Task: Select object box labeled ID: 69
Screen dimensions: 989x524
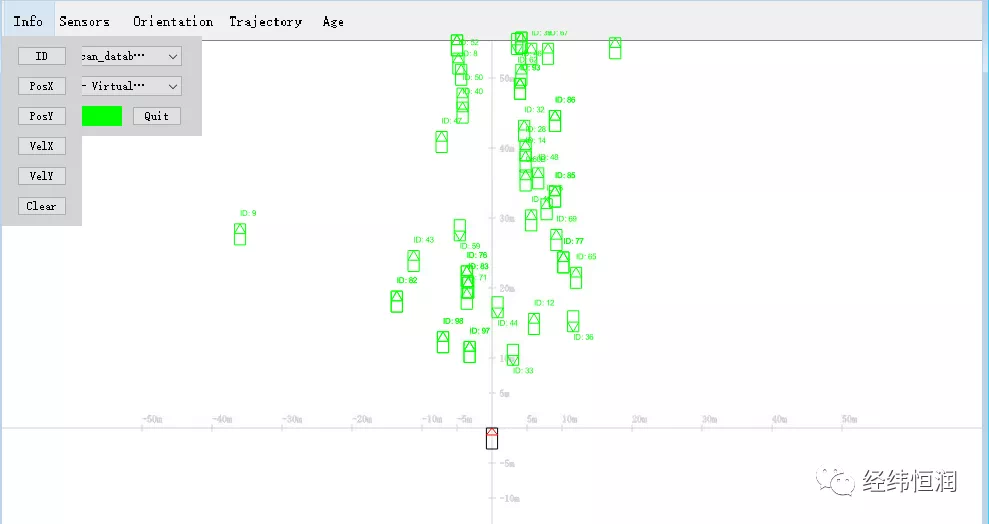Action: (556, 240)
